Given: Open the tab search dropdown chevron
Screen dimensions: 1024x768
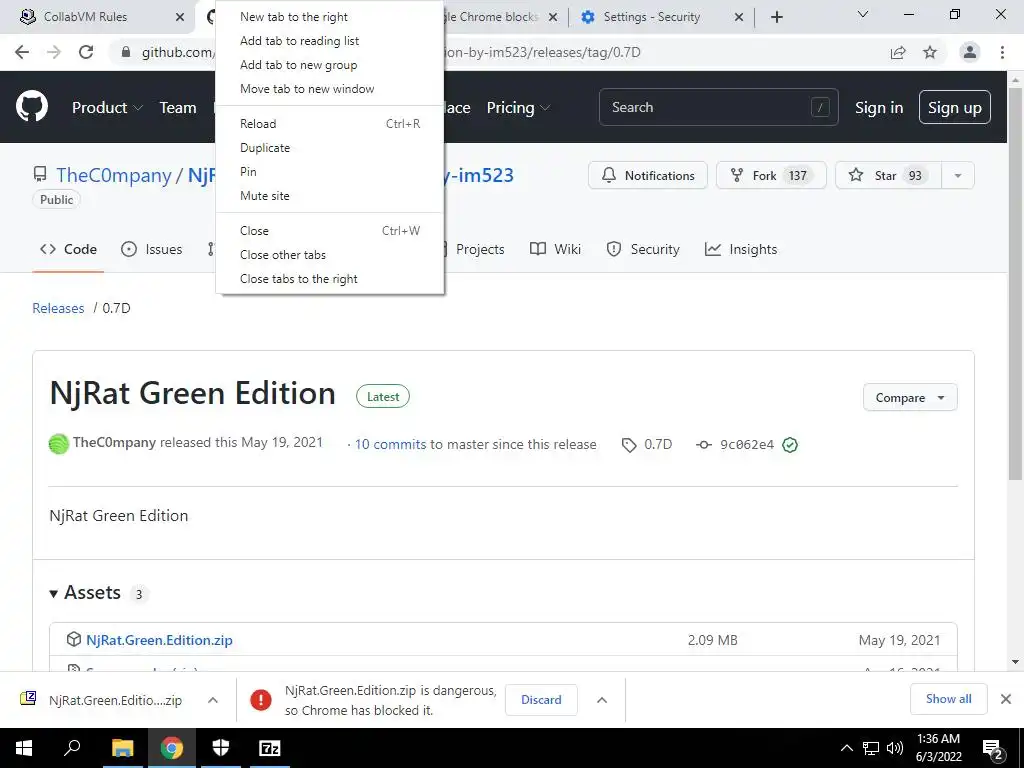Looking at the screenshot, I should 863,14.
